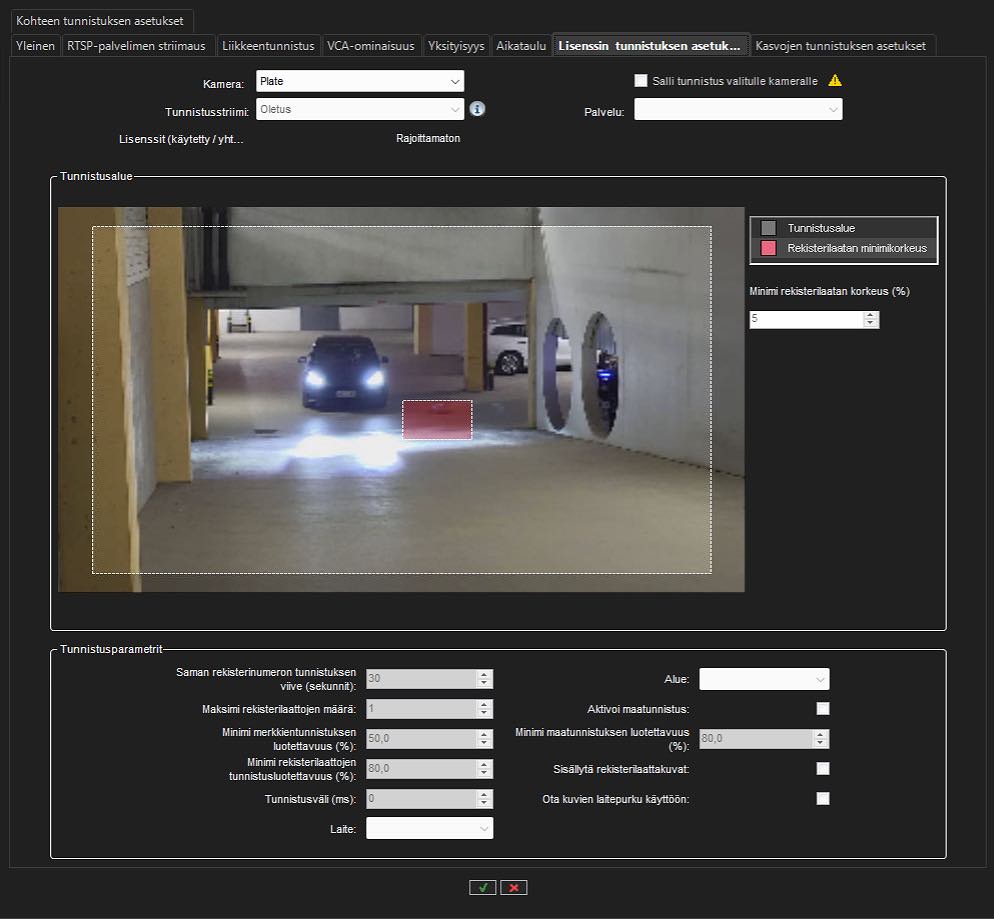Click the info icon beside Tunnistusstriimi
Viewport: 994px width, 919px height.
477,109
